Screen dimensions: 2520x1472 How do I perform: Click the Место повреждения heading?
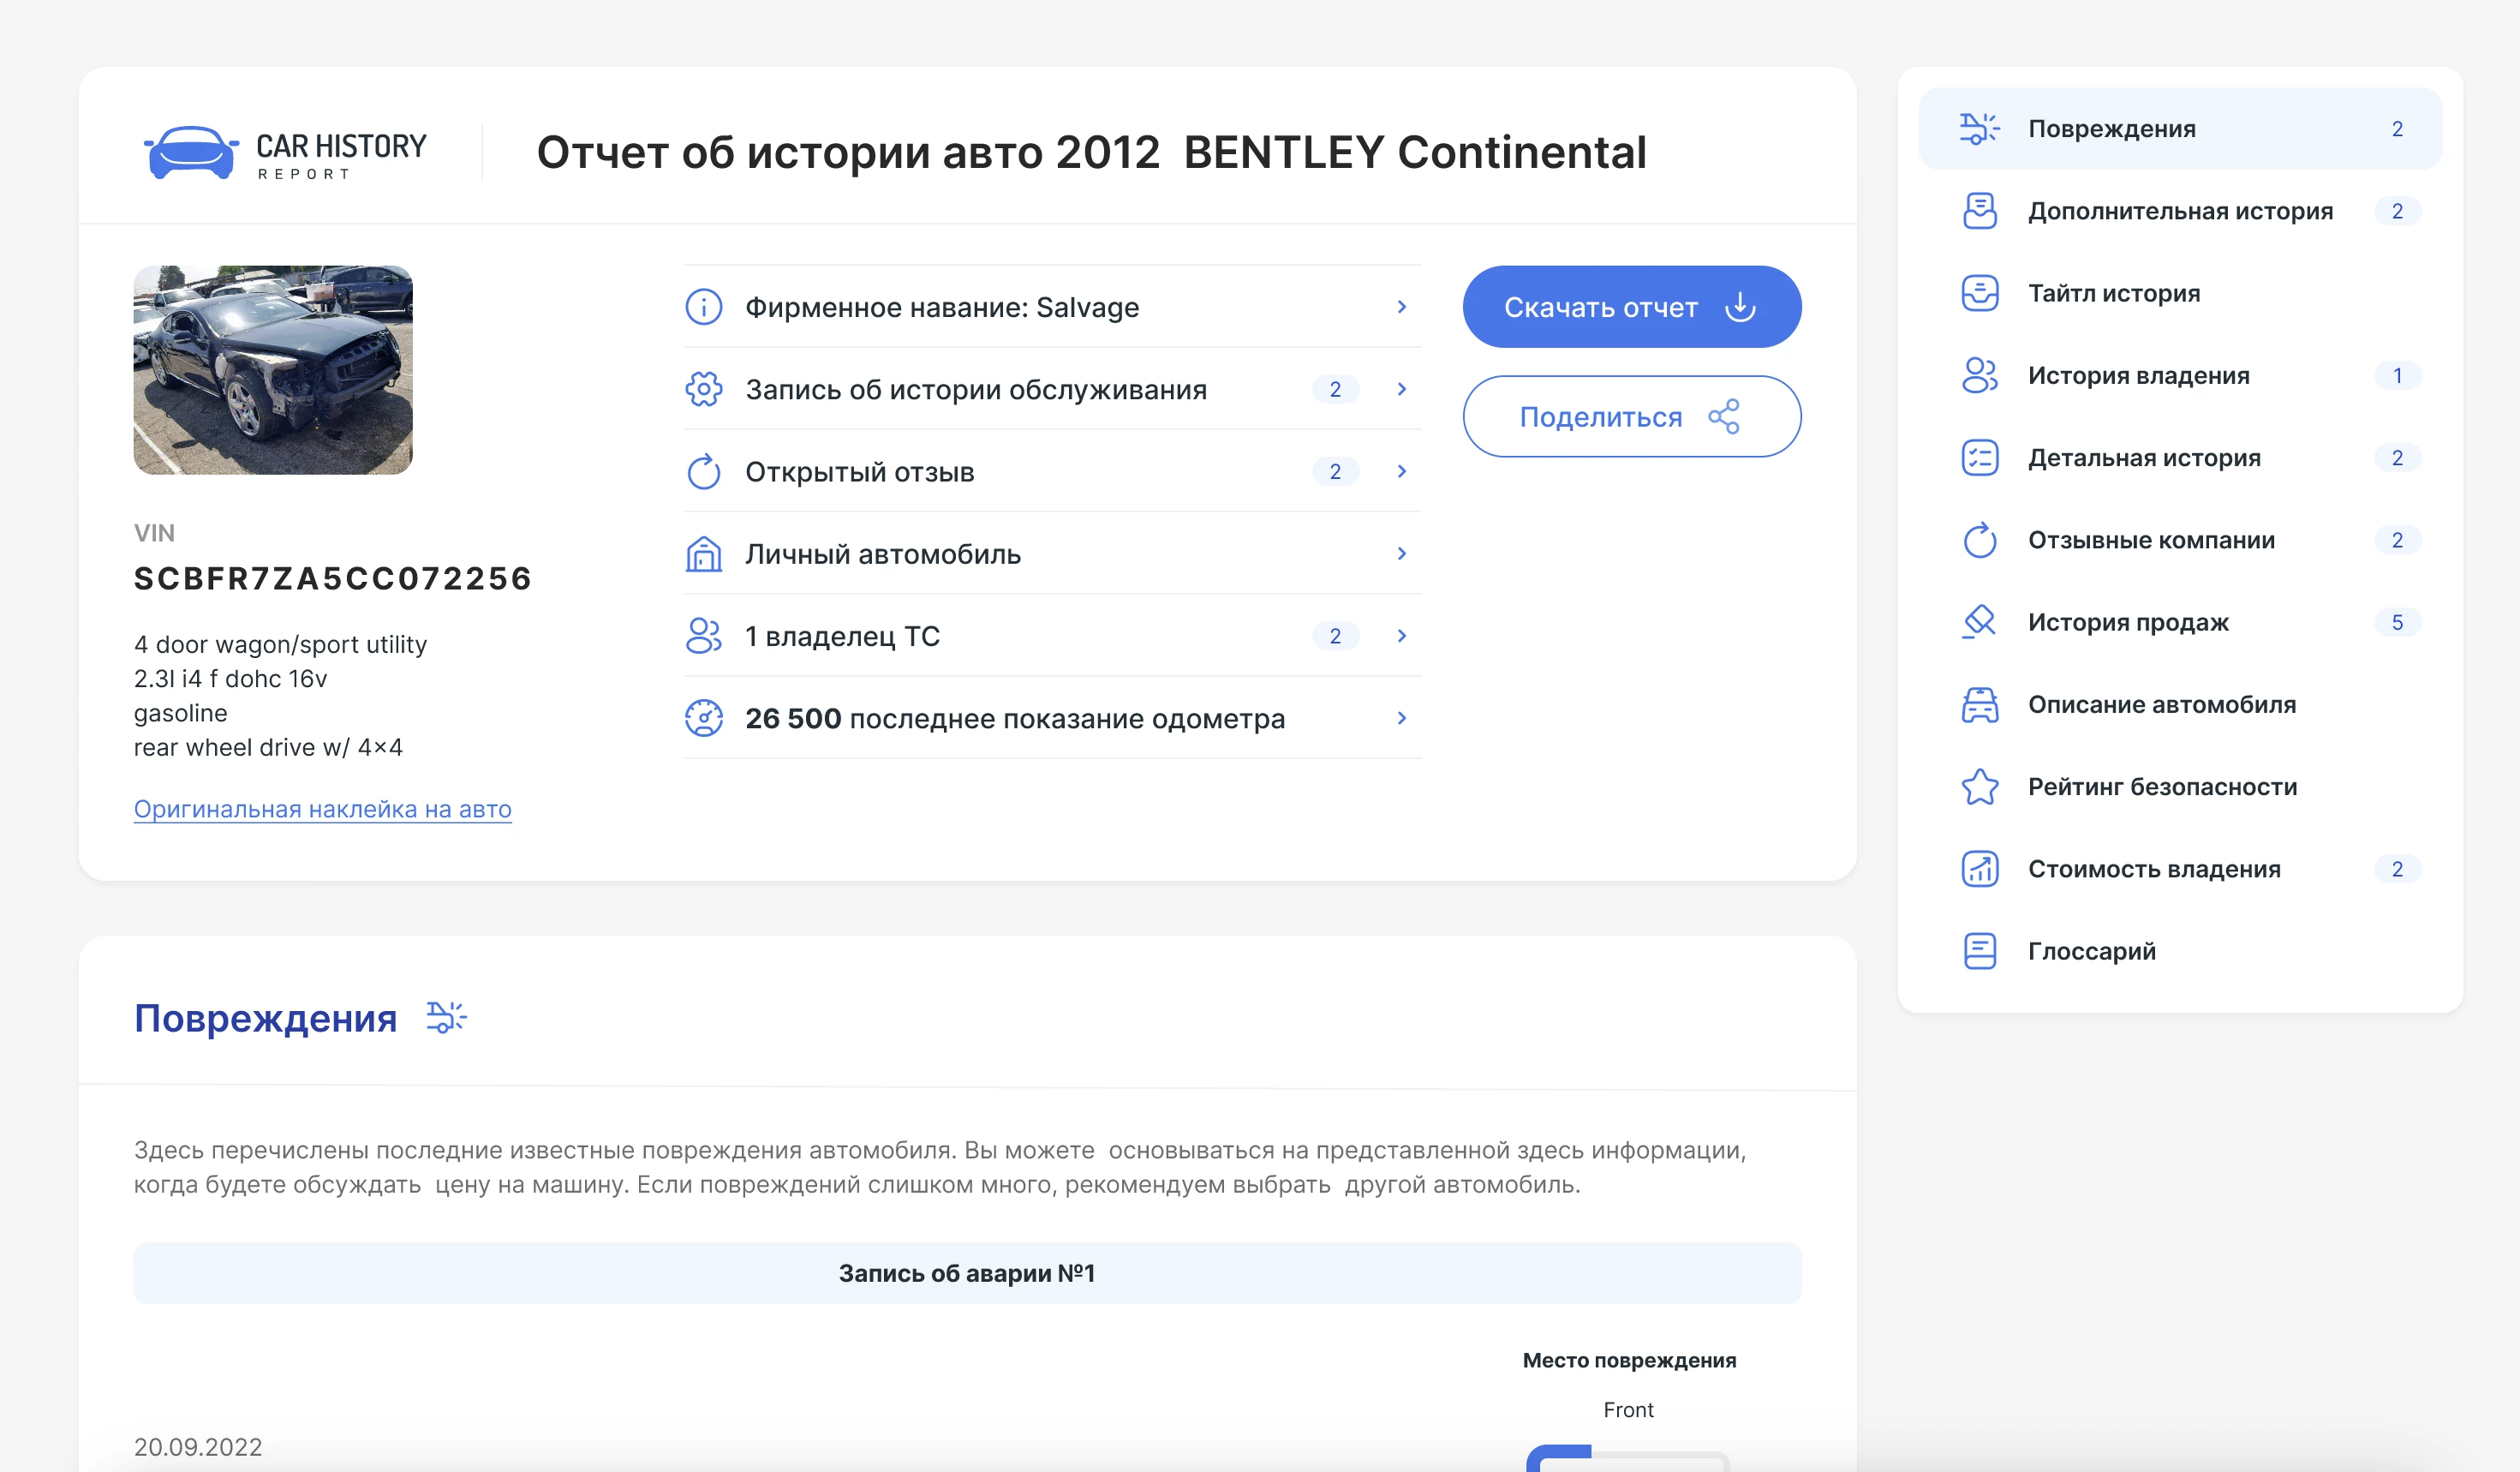1629,1360
